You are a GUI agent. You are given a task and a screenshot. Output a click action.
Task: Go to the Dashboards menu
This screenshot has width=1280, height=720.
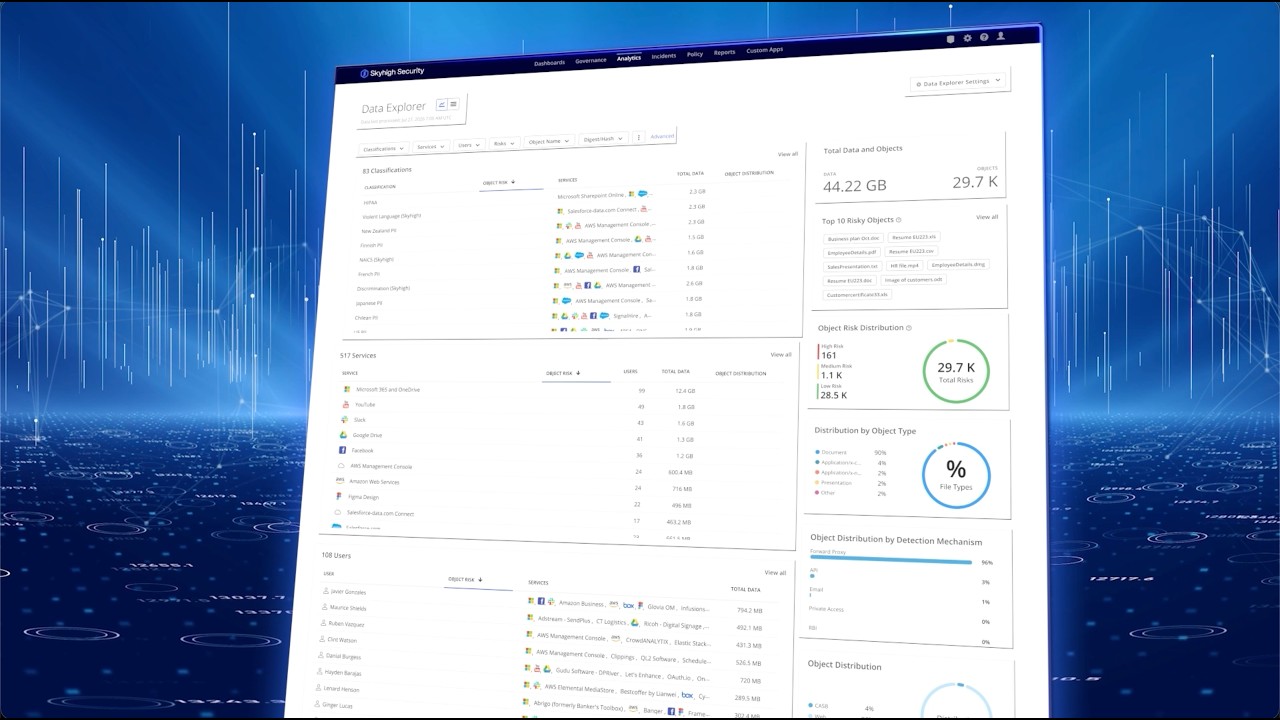549,63
